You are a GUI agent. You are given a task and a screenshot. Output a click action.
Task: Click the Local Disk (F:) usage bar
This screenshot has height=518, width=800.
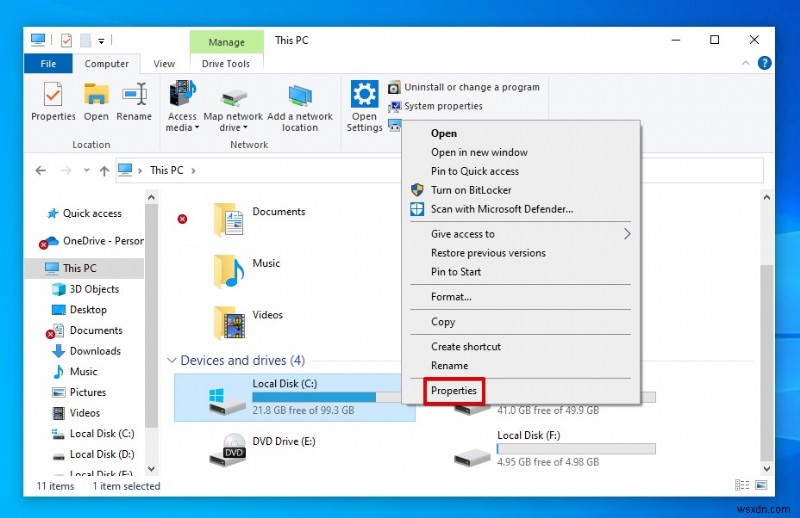576,449
